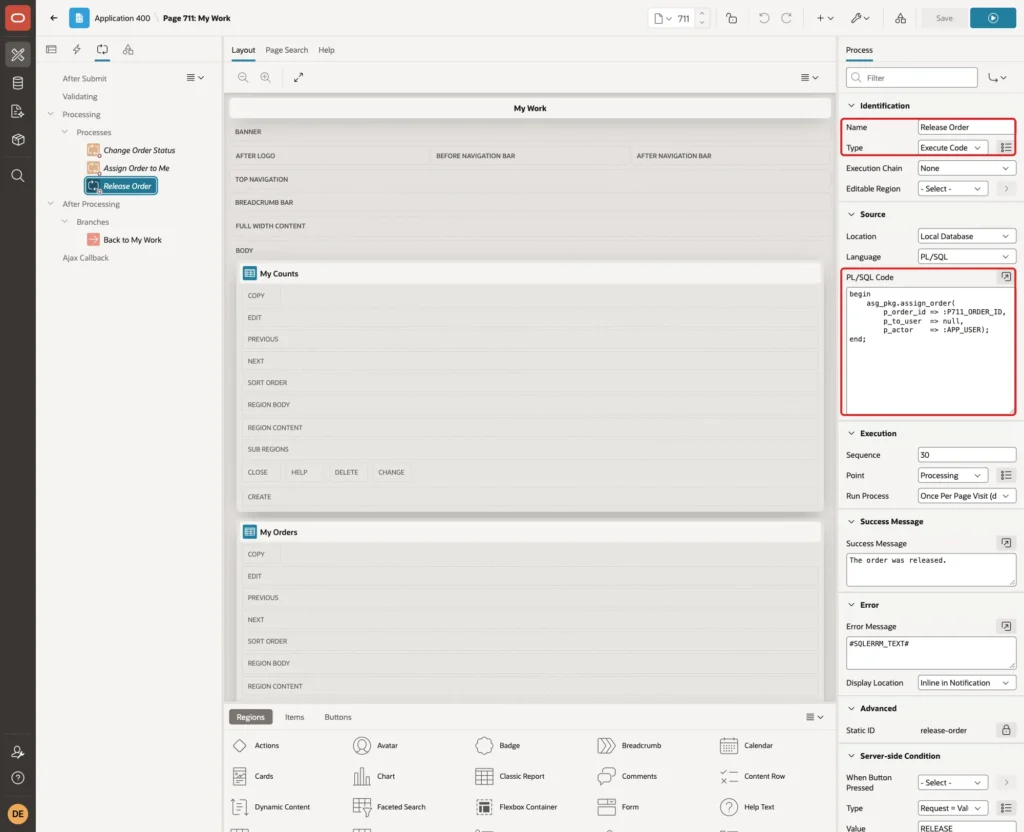The width and height of the screenshot is (1024, 832).
Task: Step page number up with the arrow
Action: [x=702, y=13]
